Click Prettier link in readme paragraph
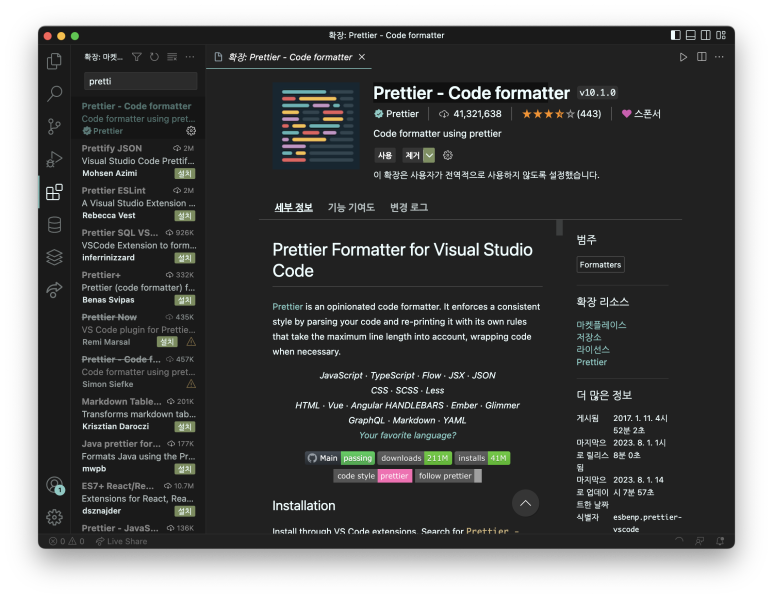 coord(287,307)
